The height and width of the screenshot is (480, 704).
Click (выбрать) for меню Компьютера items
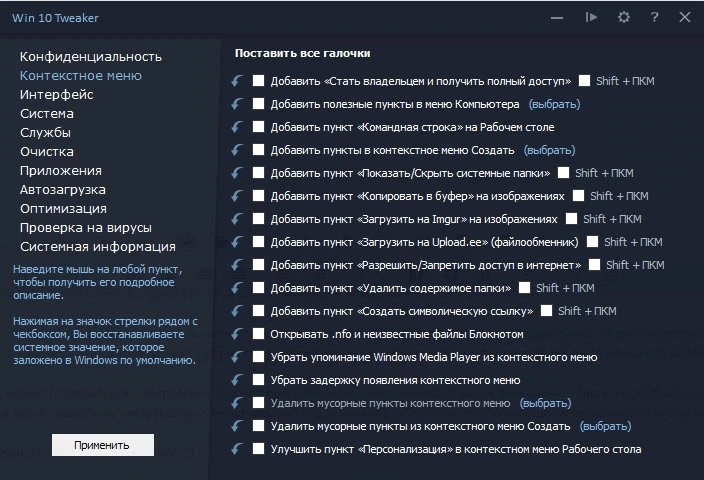click(x=554, y=104)
